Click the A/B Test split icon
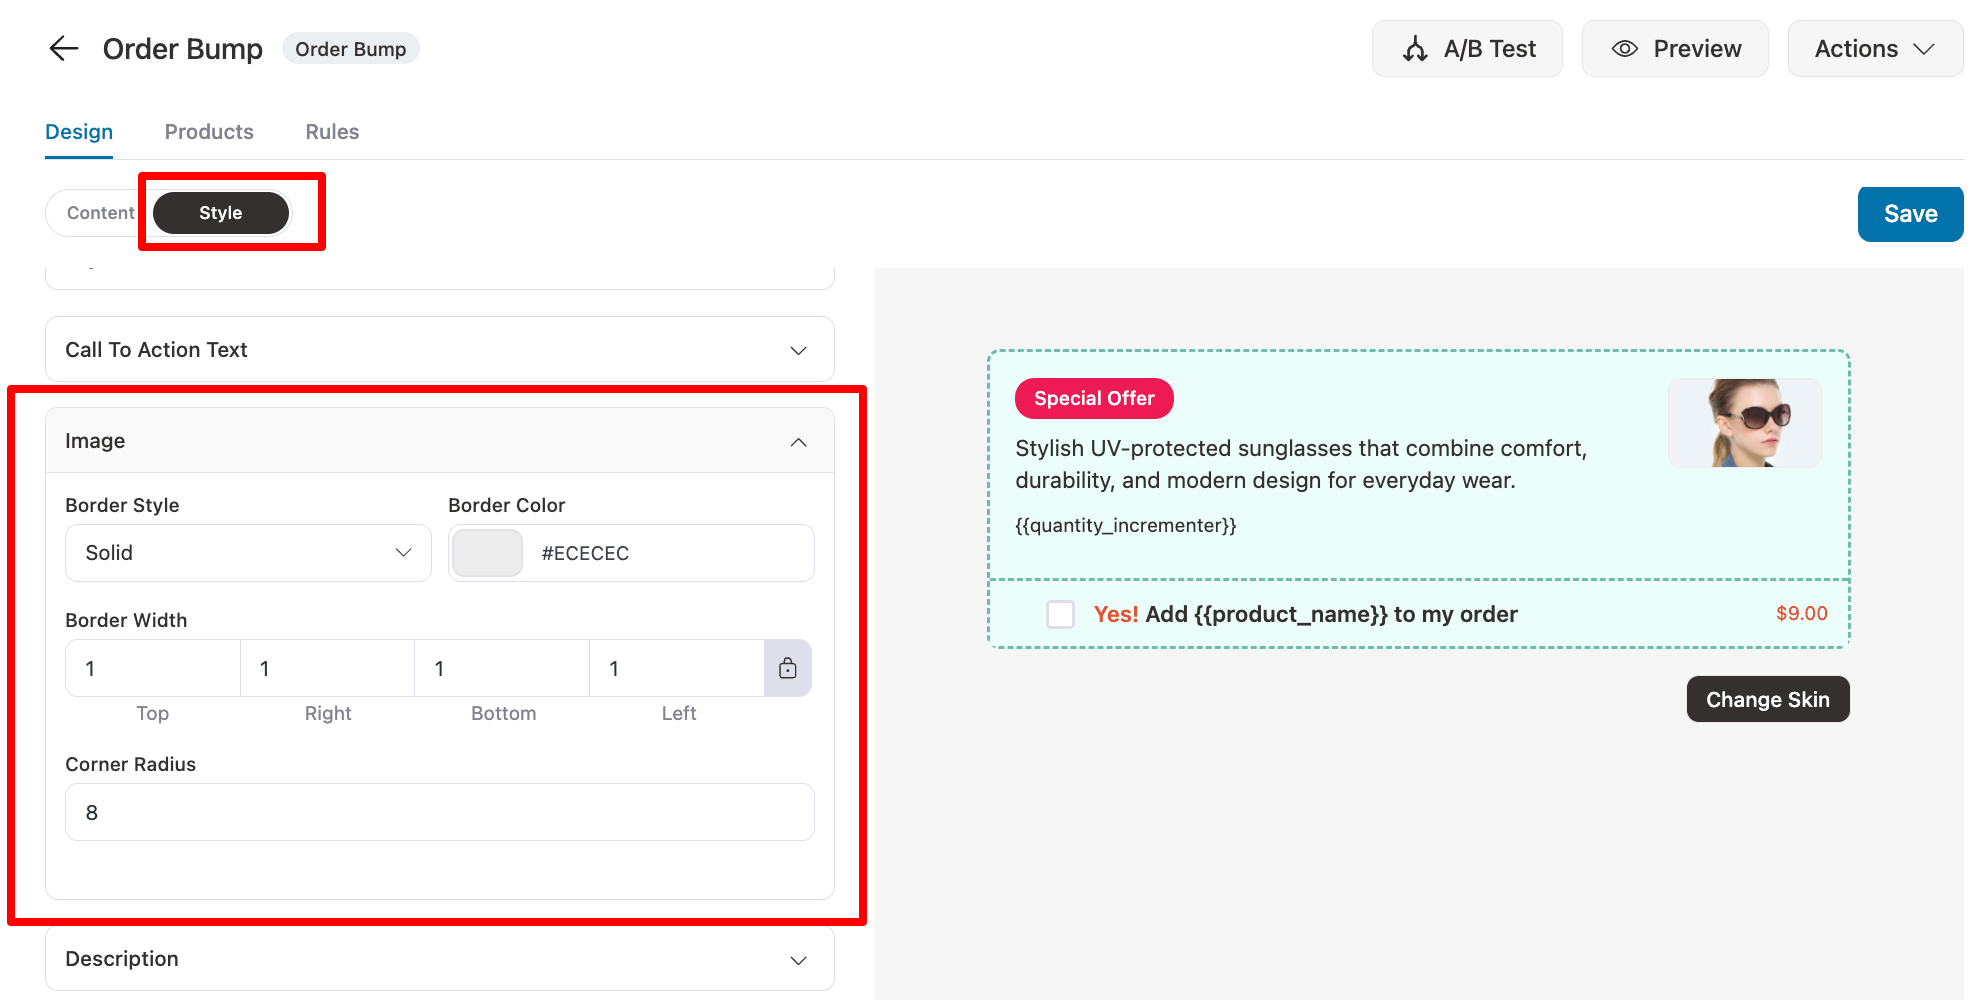 (1415, 49)
